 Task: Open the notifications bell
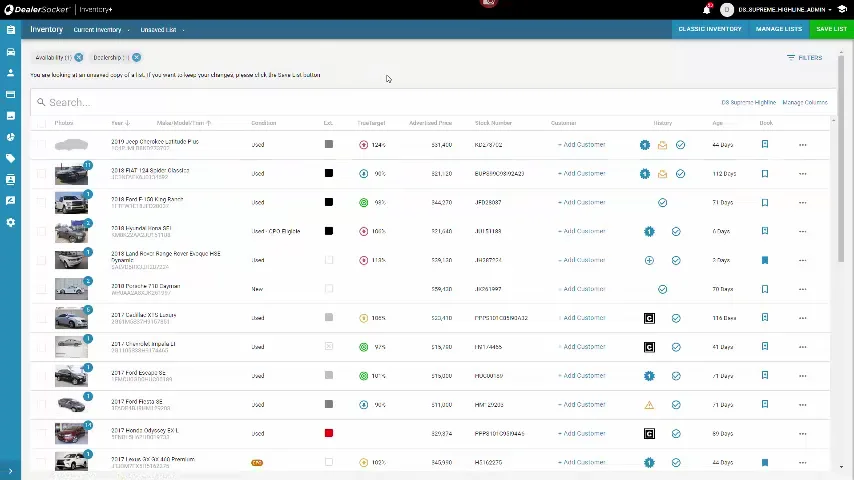[706, 10]
